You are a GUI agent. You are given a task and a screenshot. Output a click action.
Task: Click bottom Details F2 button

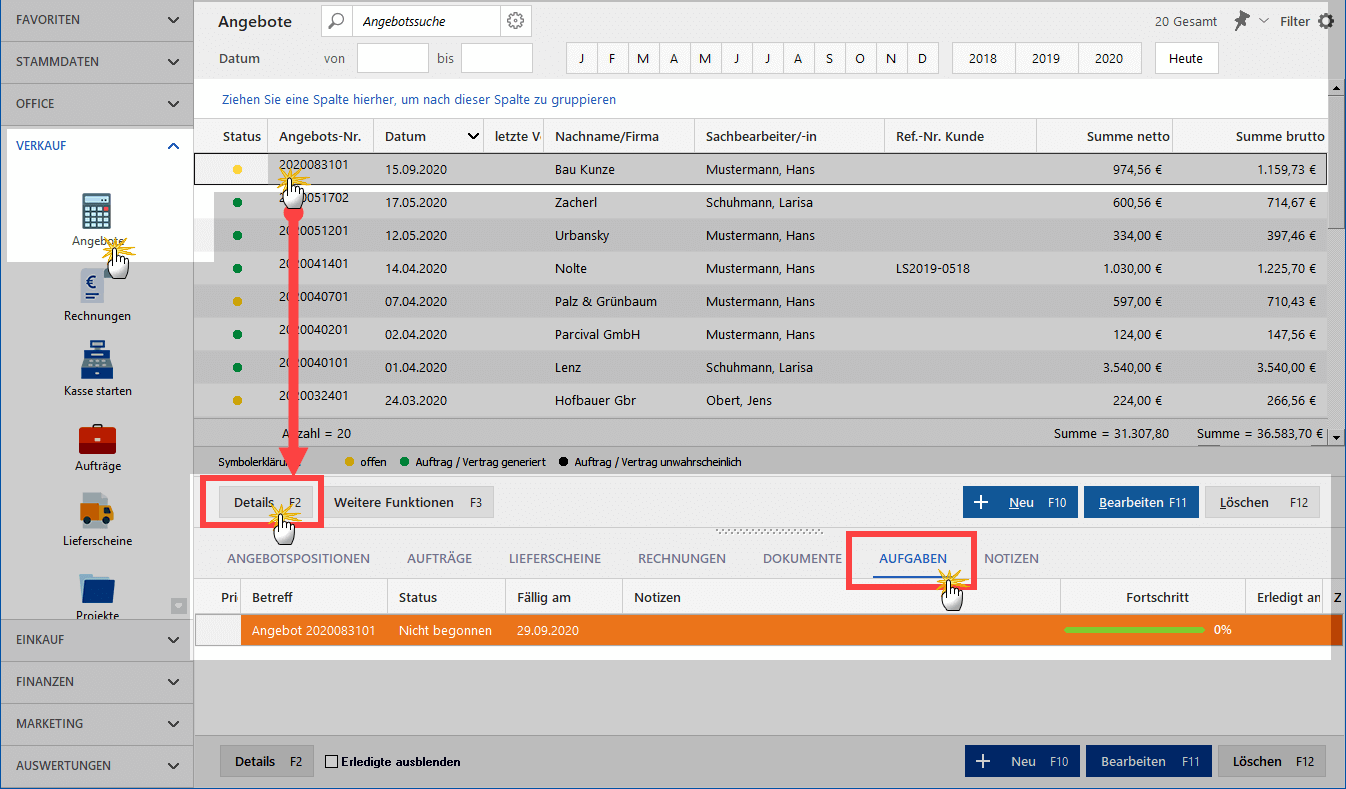[x=267, y=761]
